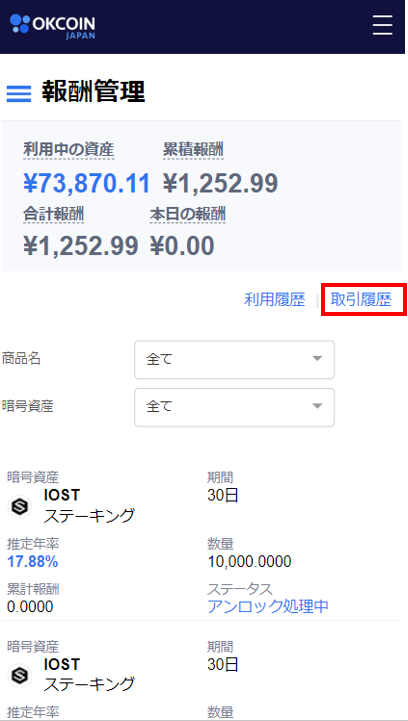This screenshot has height=721, width=408.
Task: Click the OKCoin Japan logo
Action: pyautogui.click(x=52, y=27)
